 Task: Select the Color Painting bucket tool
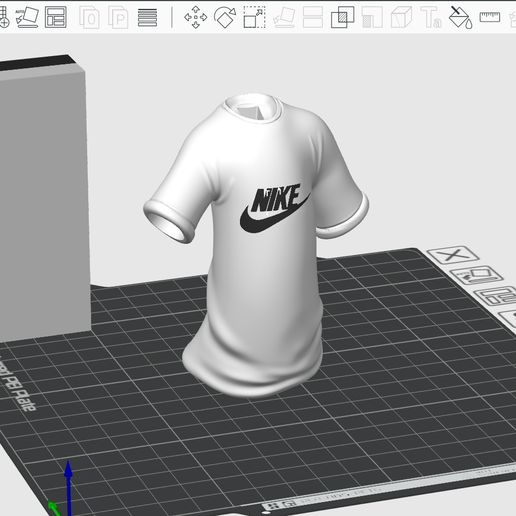461,17
